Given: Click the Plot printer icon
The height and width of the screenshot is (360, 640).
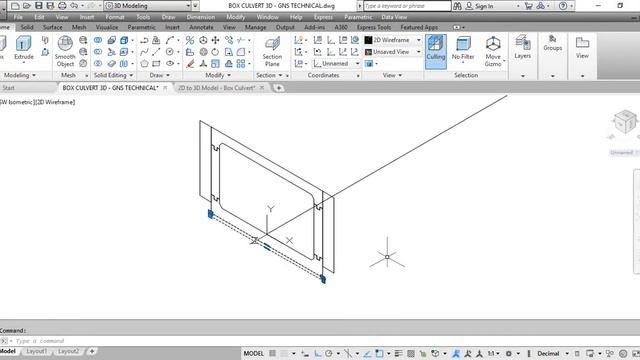Looking at the screenshot, I should pos(62,6).
